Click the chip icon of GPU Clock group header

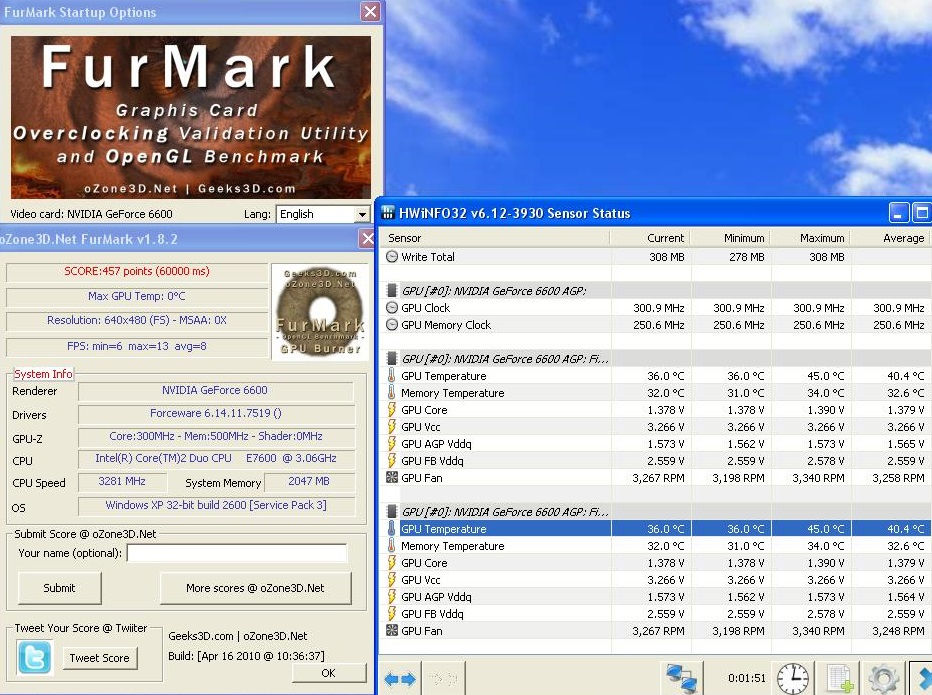392,291
